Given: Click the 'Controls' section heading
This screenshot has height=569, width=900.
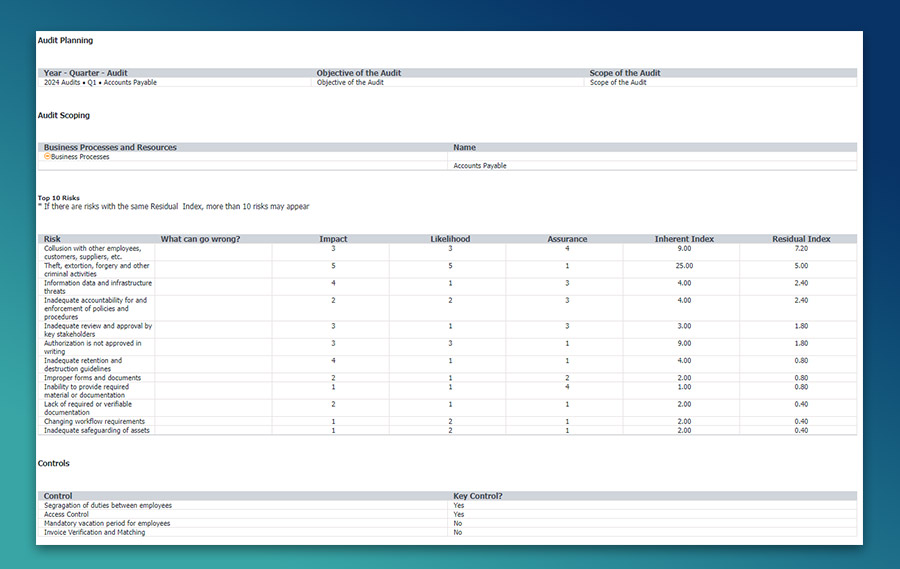Looking at the screenshot, I should coord(53,463).
